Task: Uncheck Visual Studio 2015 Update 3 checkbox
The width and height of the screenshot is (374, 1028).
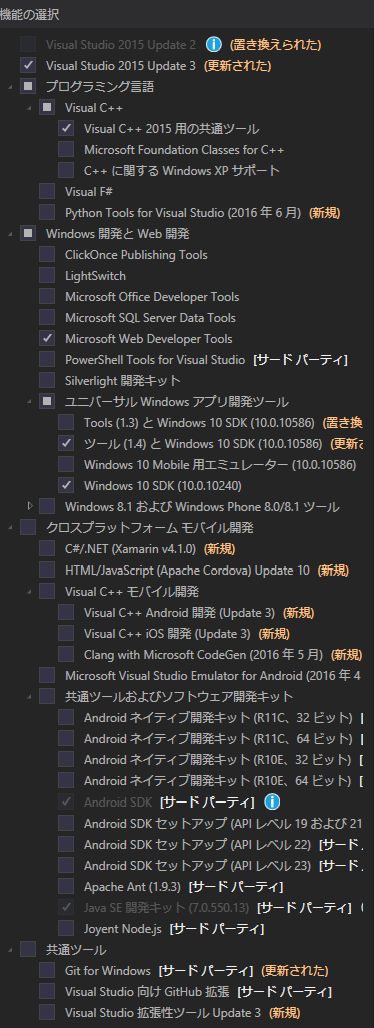Action: click(28, 66)
